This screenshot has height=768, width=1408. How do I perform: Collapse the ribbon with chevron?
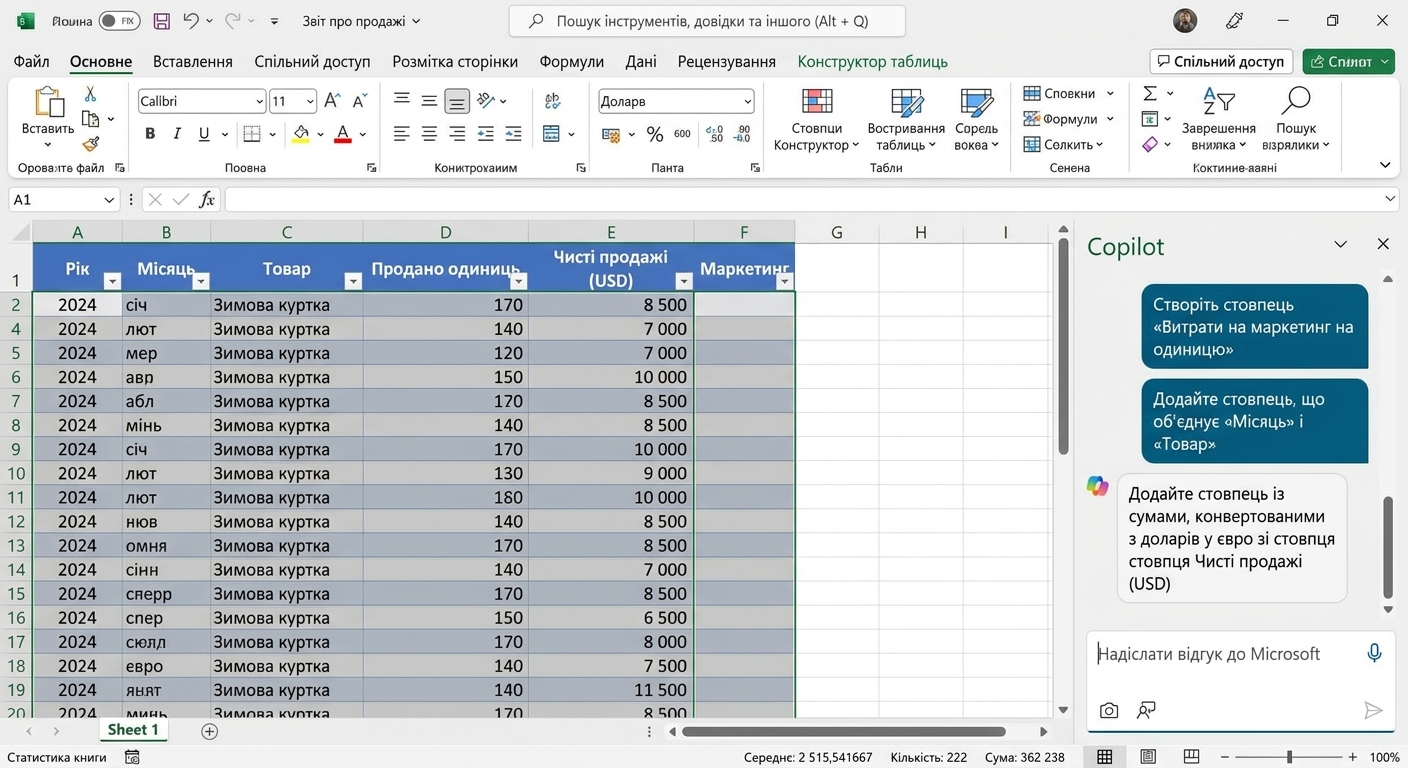coord(1385,165)
